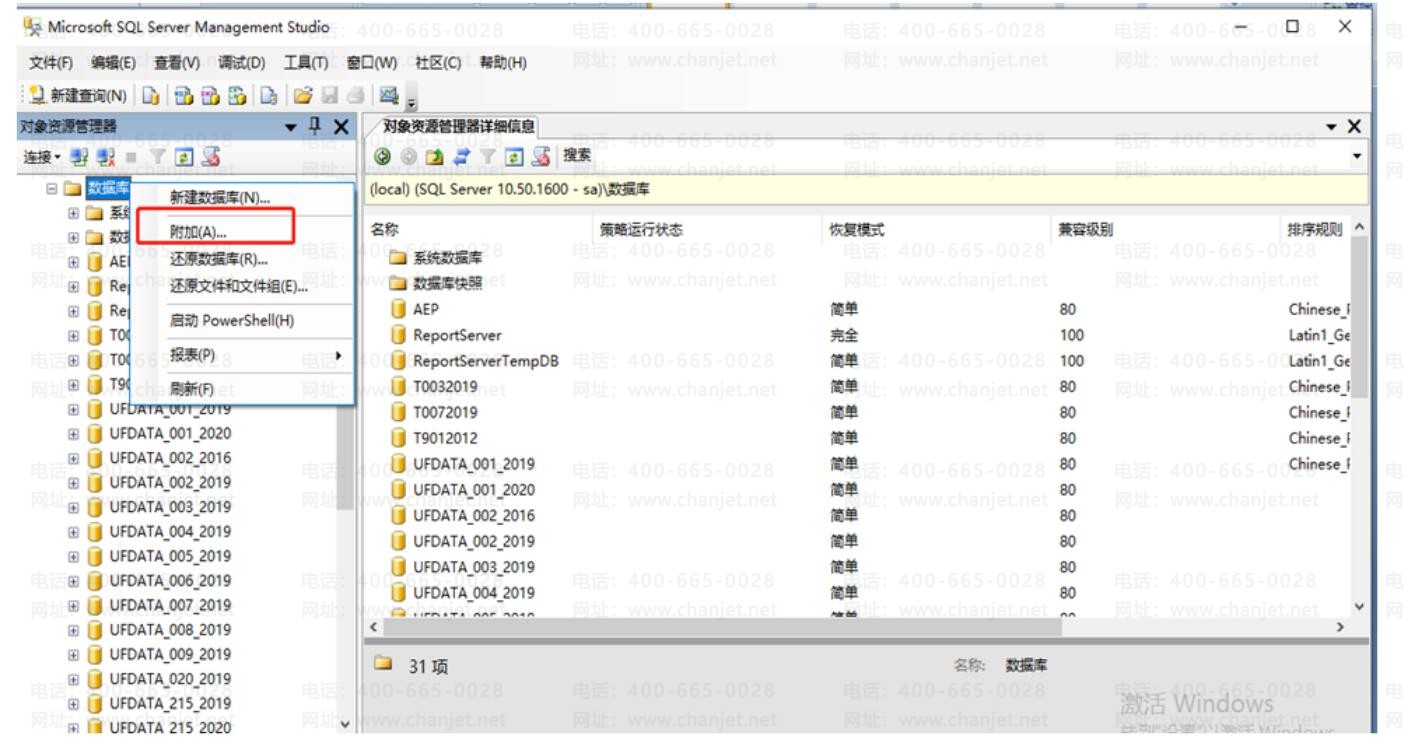This screenshot has width=1404, height=741.
Task: Open the 窗口(W) menu
Action: (372, 62)
